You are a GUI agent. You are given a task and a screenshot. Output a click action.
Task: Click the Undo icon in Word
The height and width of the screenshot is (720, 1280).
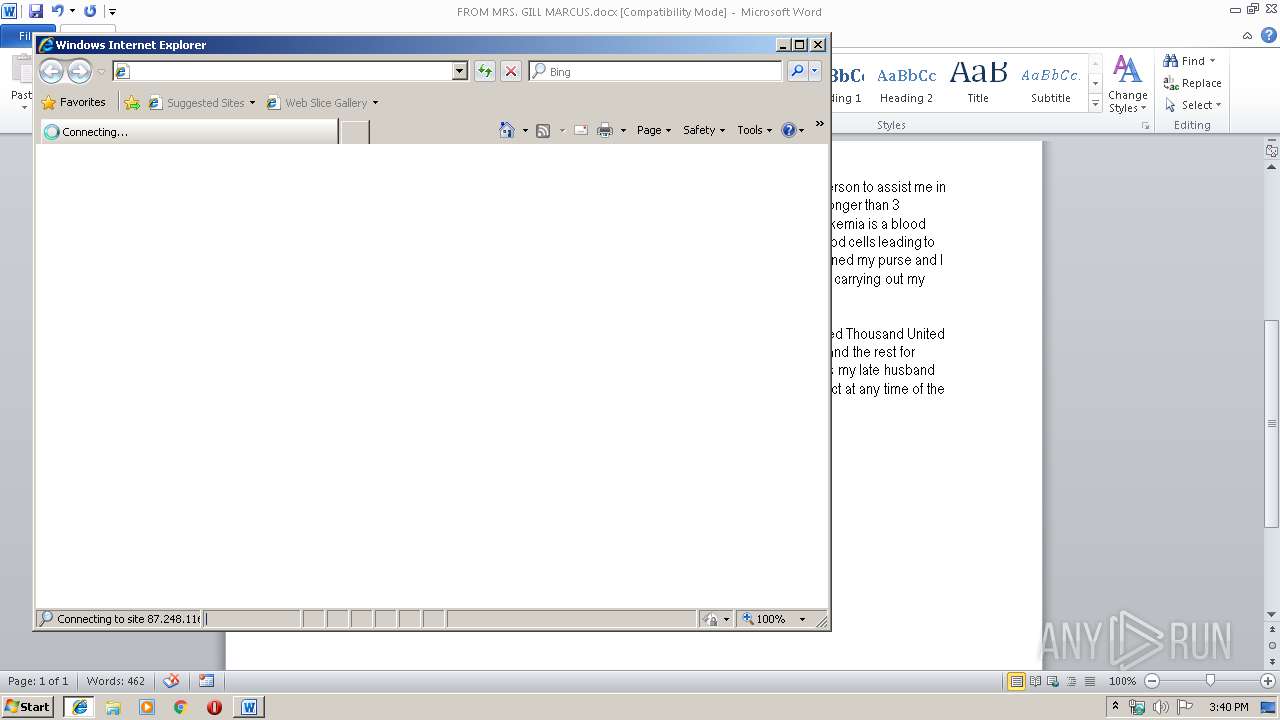[57, 11]
